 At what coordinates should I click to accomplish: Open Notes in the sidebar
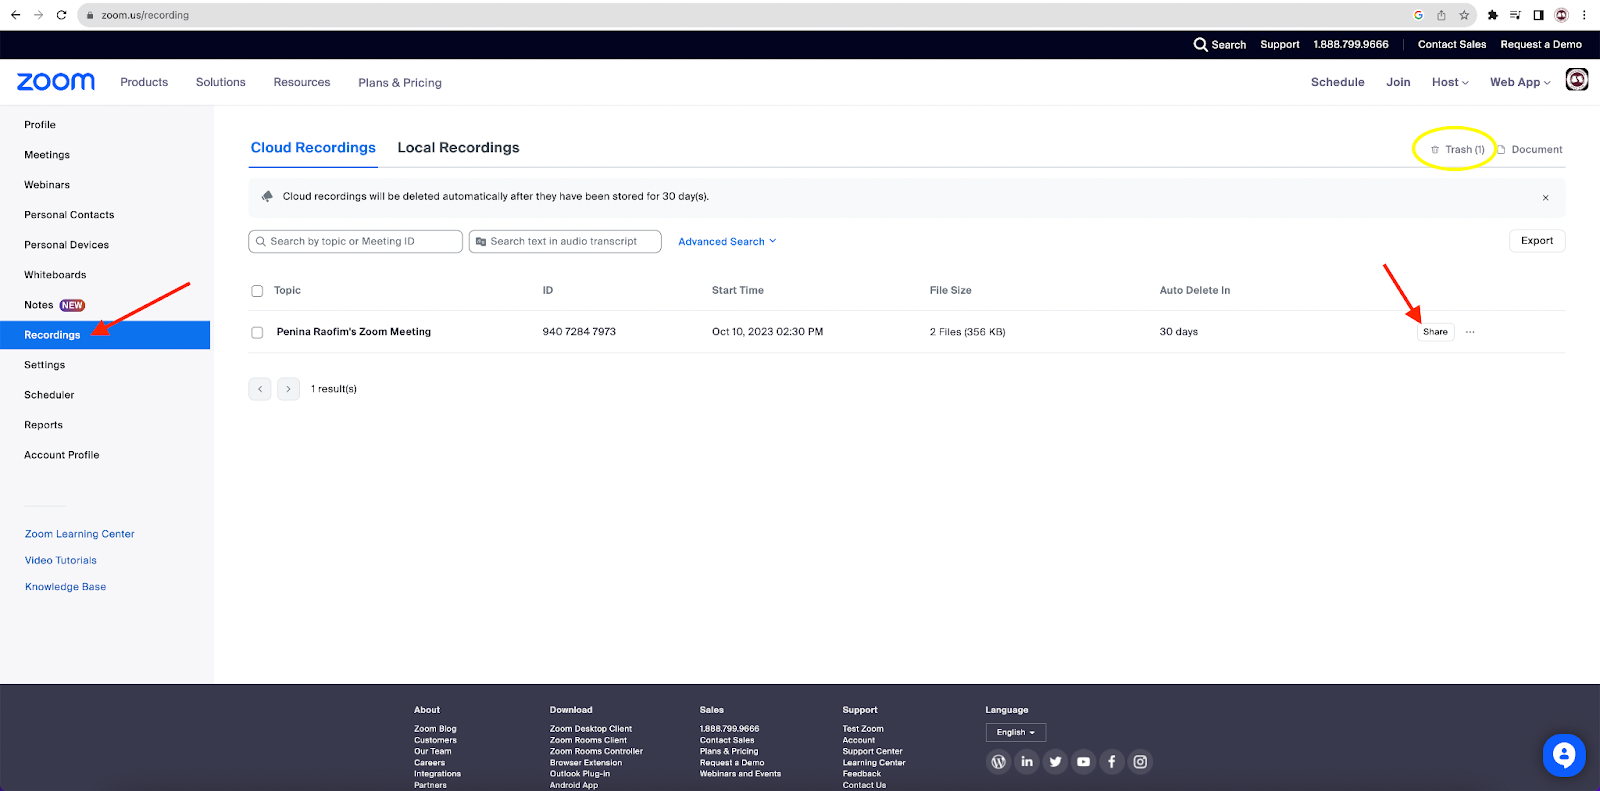pyautogui.click(x=39, y=305)
